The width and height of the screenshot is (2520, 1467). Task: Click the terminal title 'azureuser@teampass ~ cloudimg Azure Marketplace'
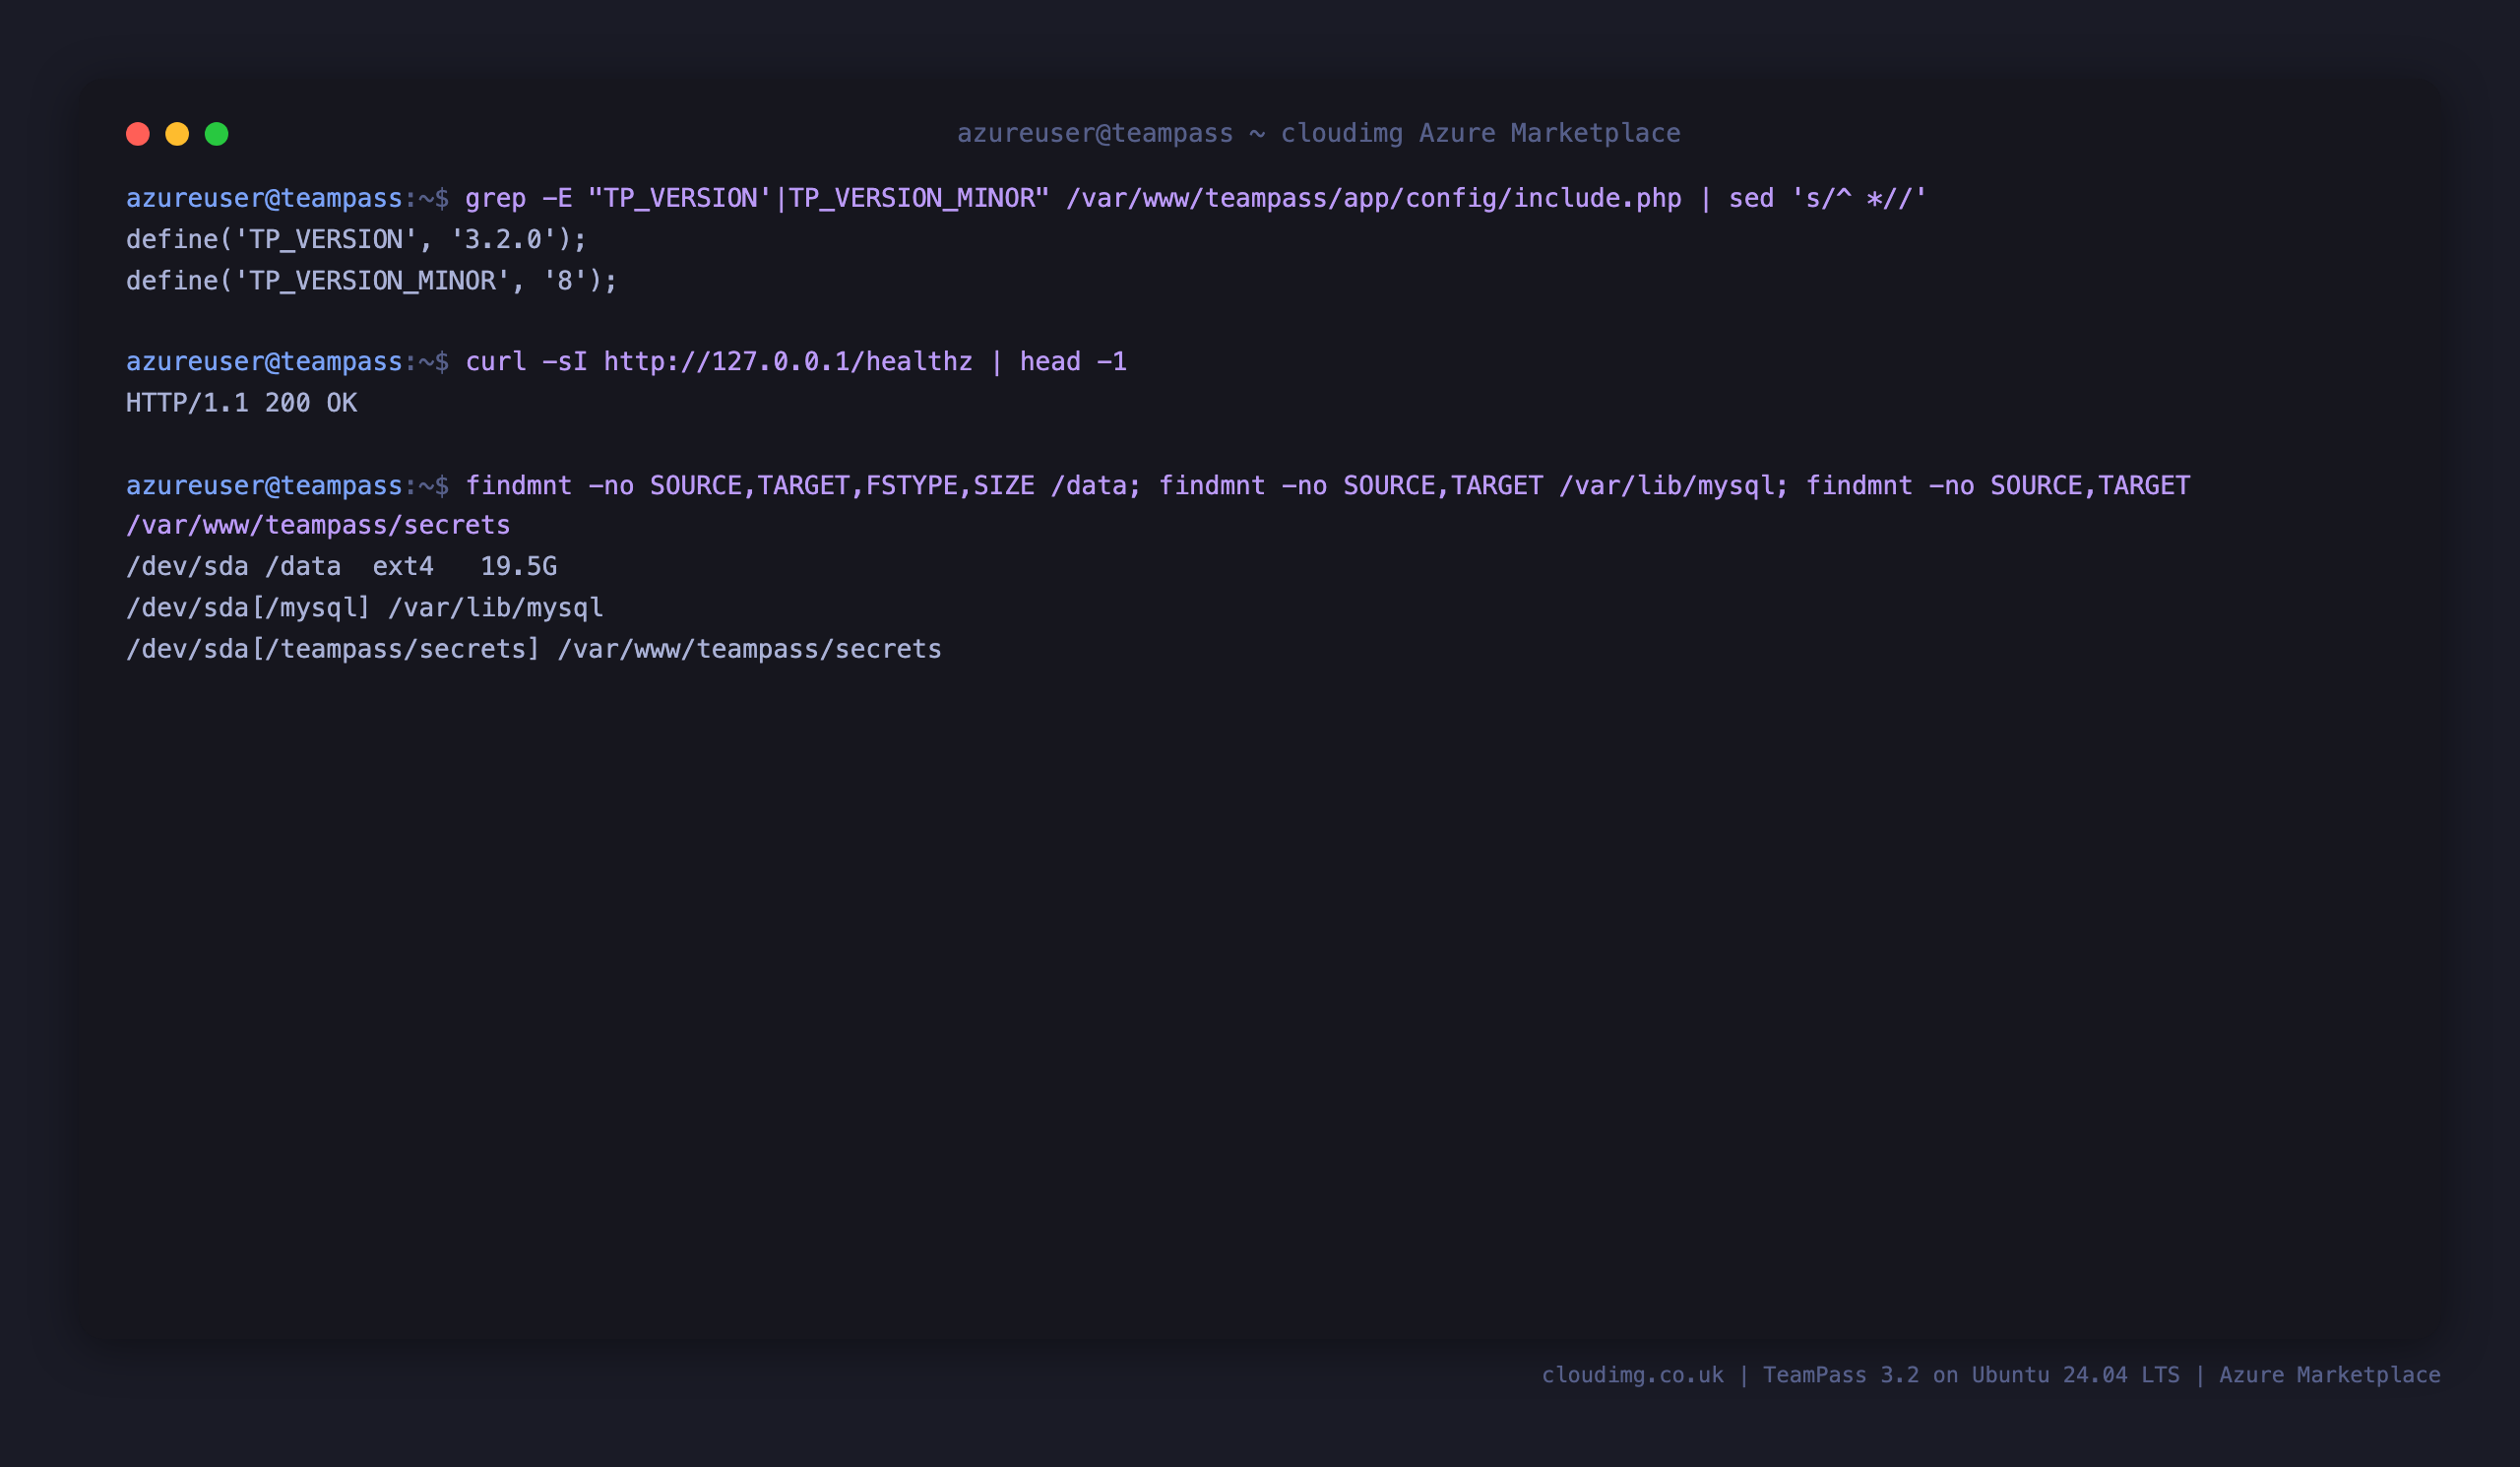point(1319,133)
